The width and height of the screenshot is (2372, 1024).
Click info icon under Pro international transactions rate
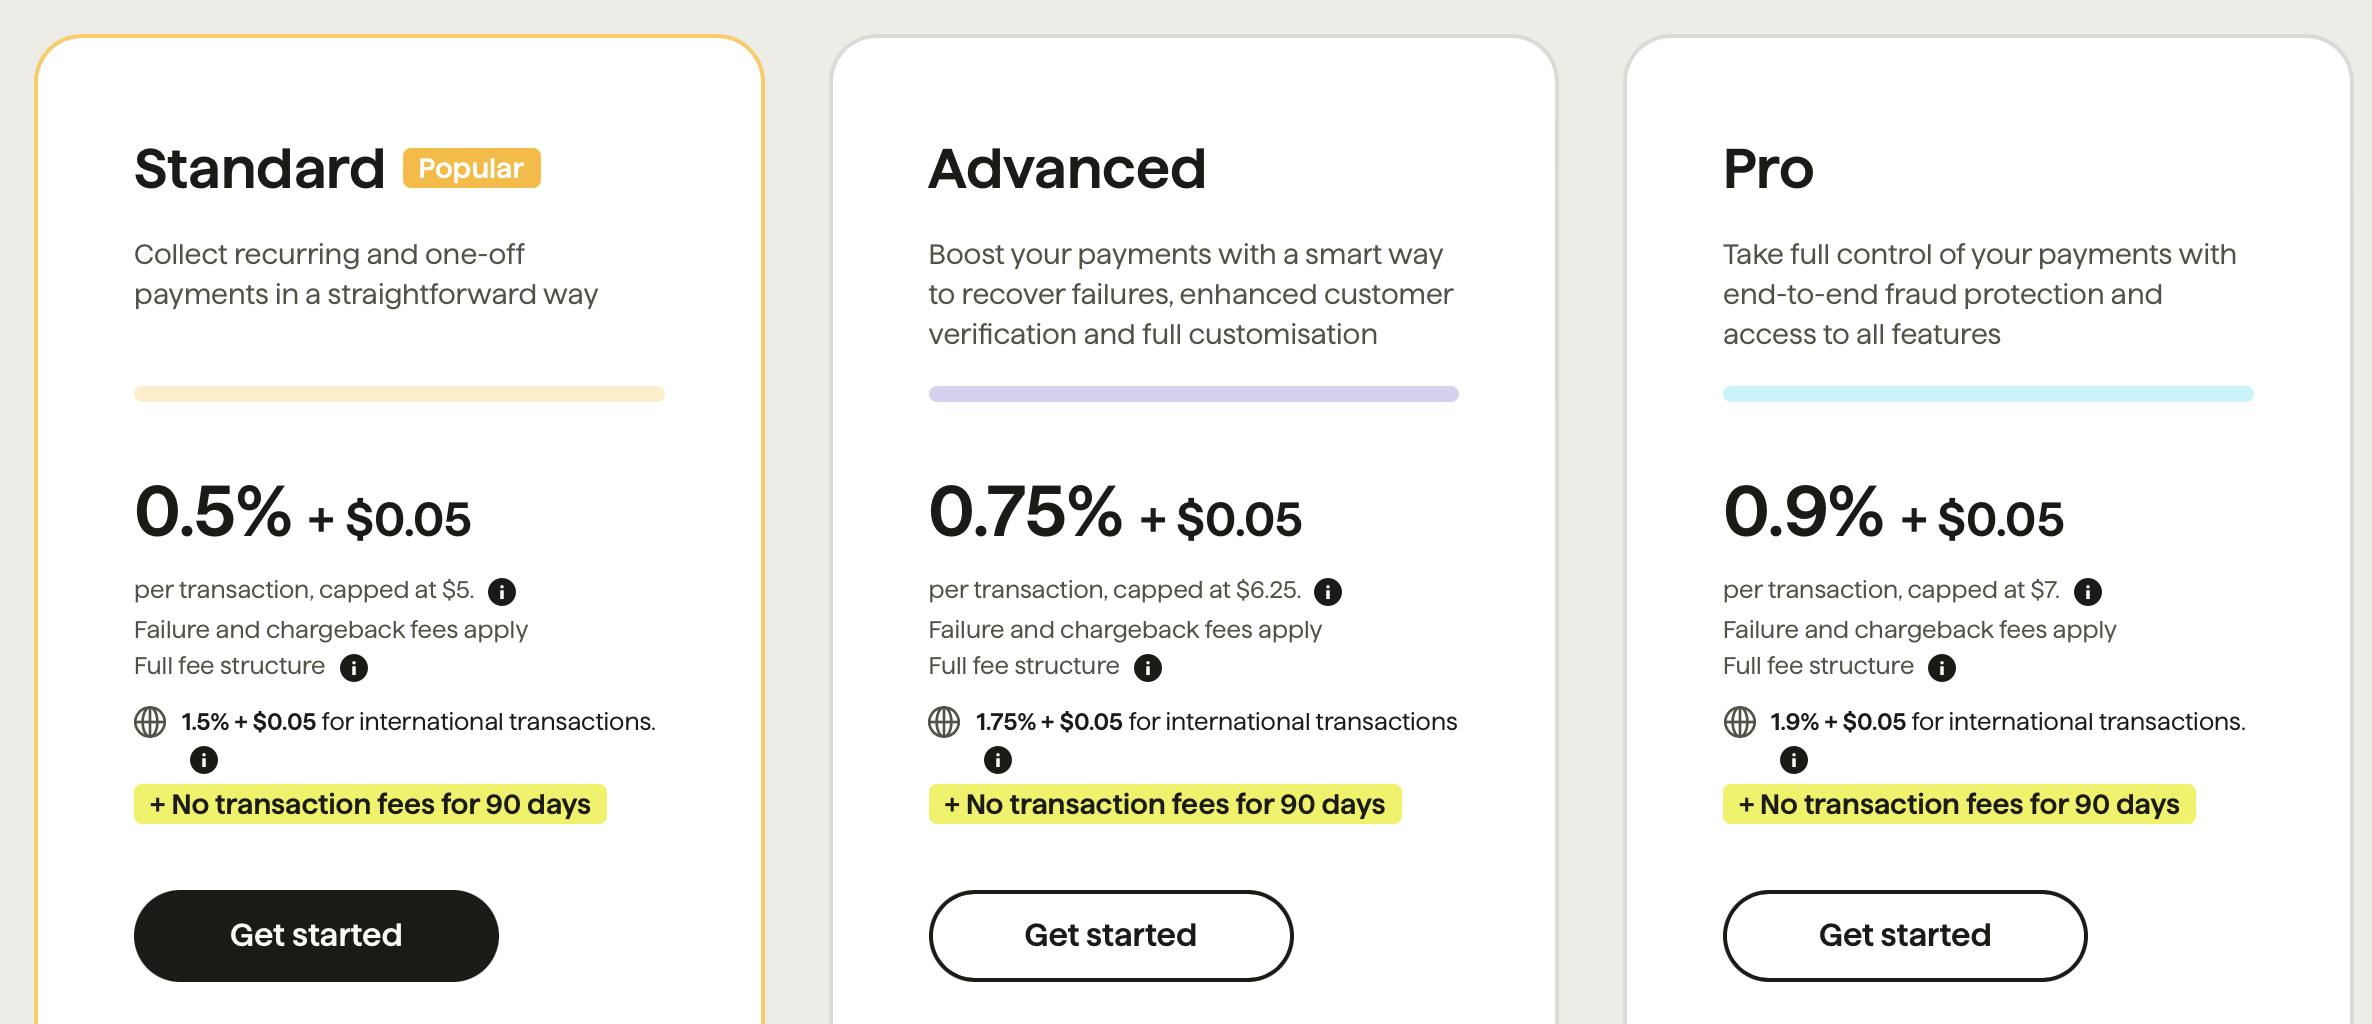tap(1793, 760)
